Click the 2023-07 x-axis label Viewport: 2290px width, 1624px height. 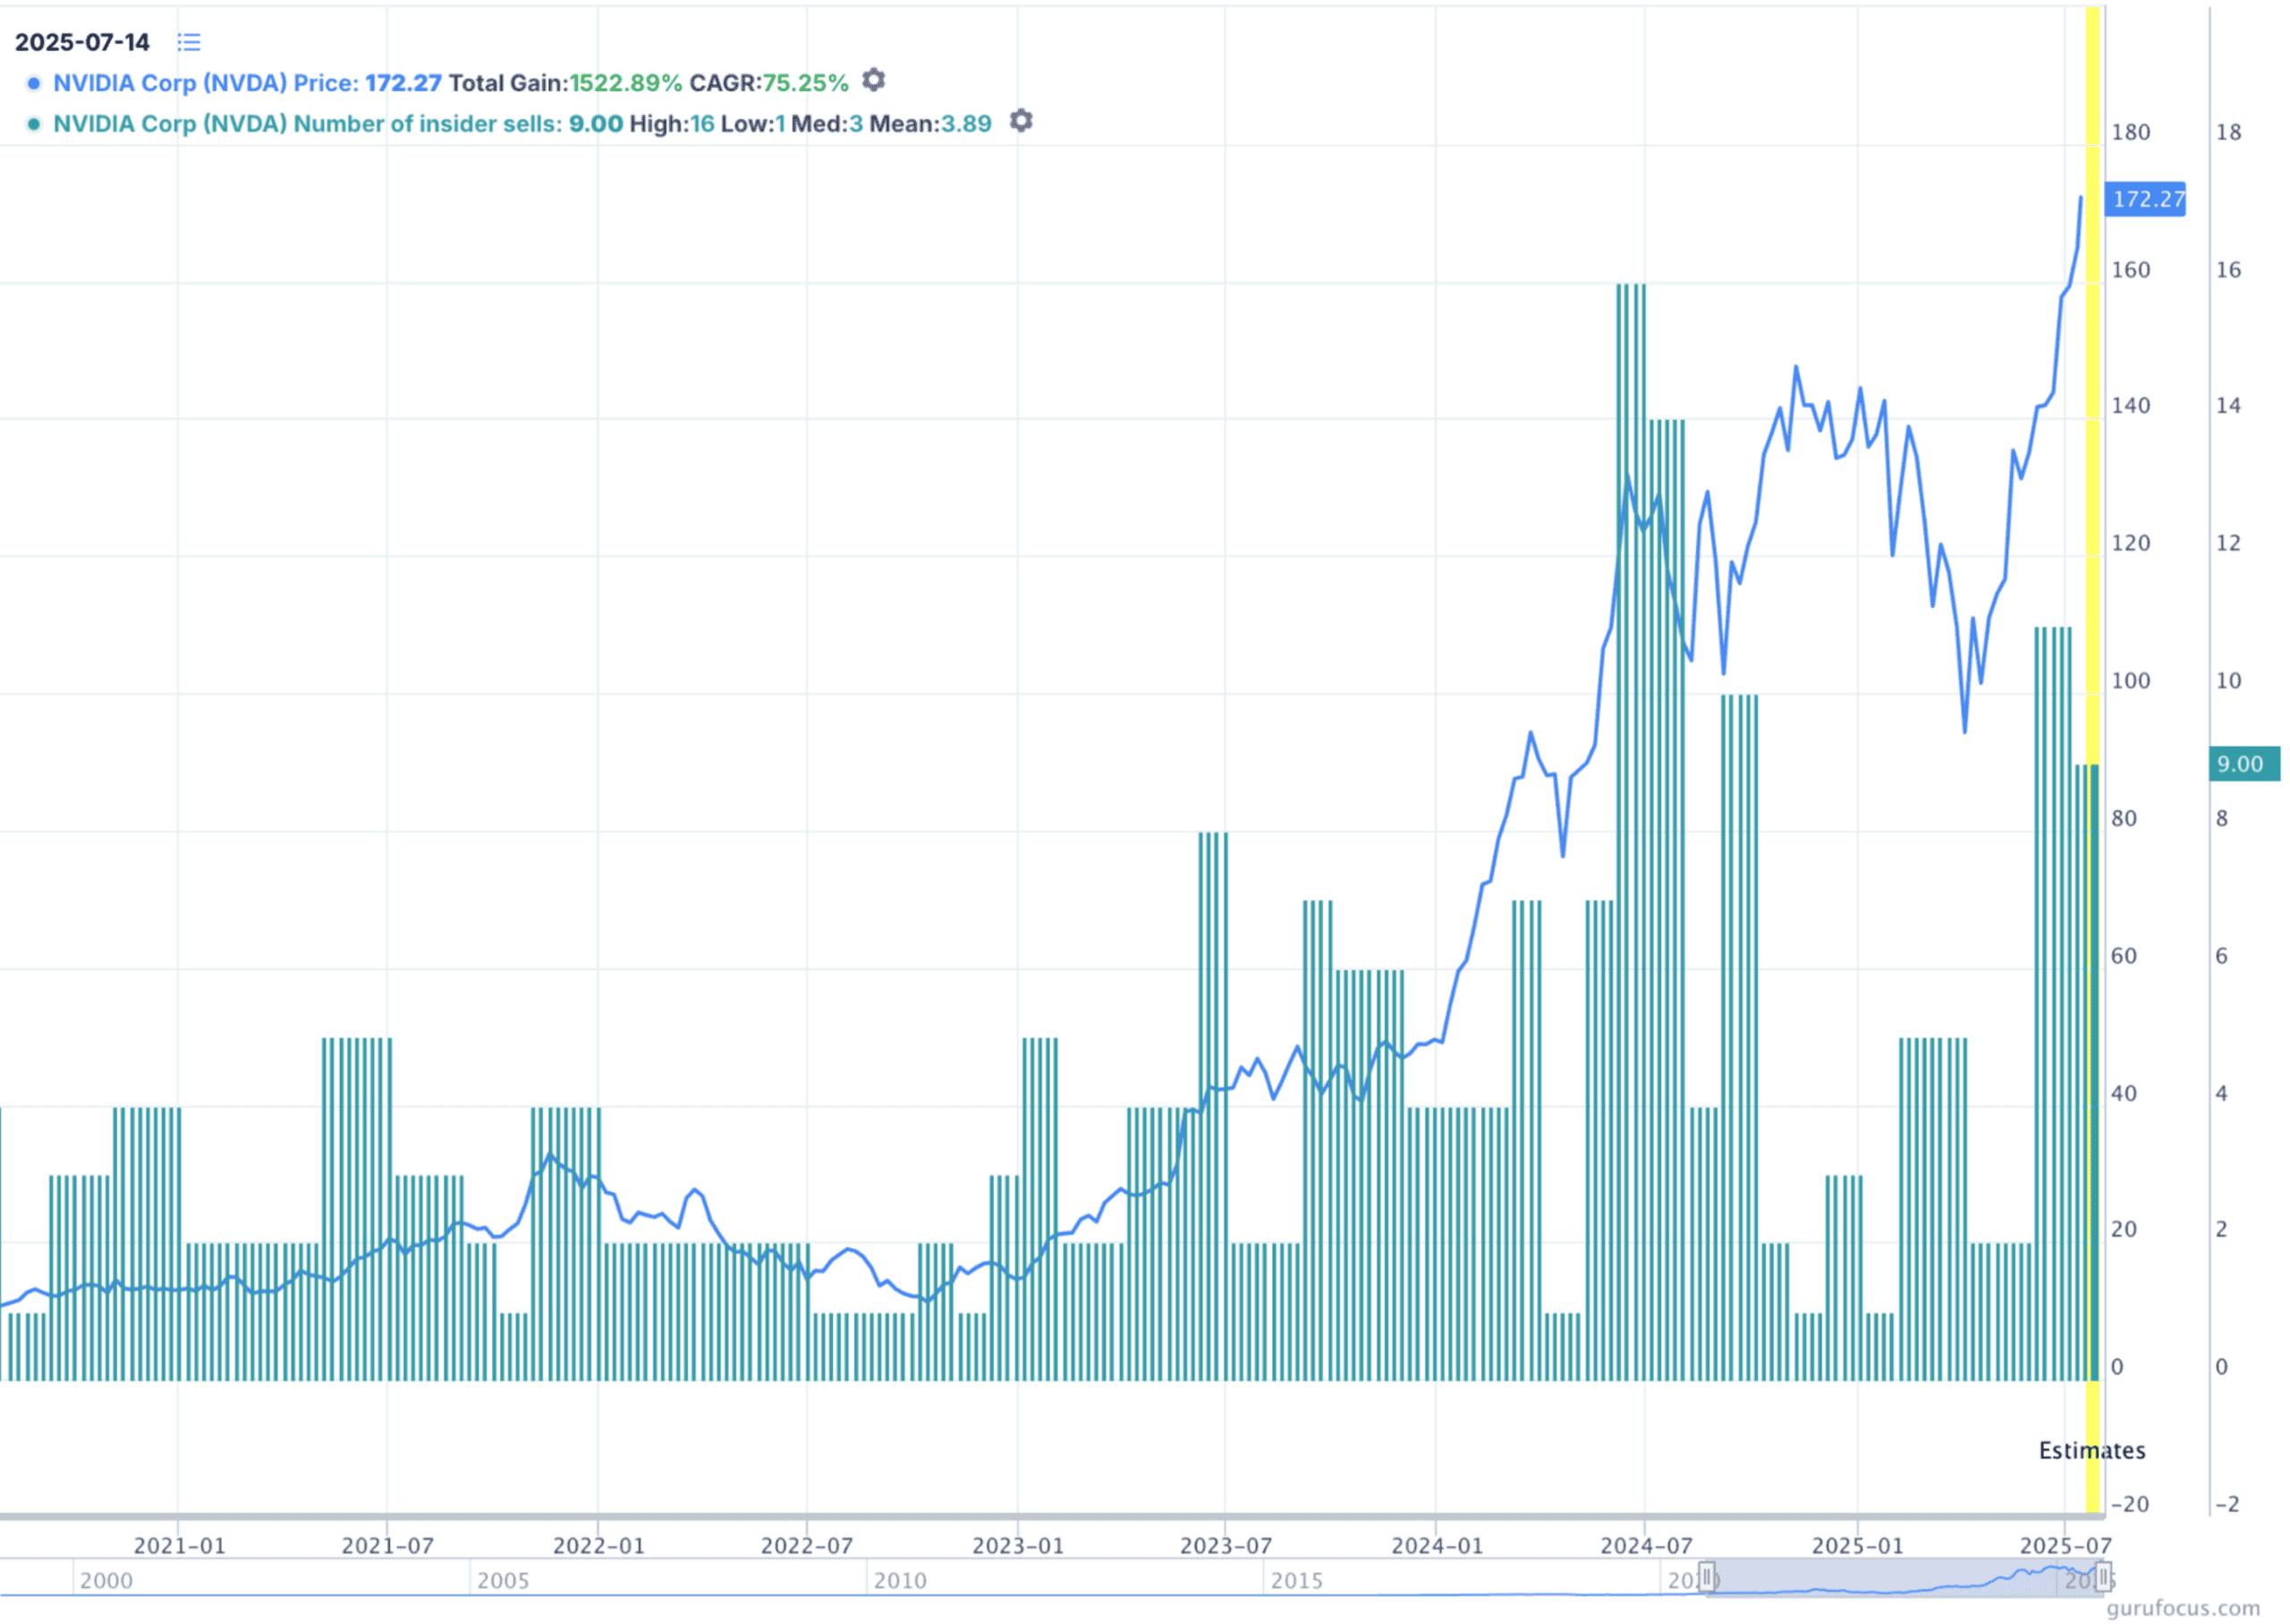1226,1546
